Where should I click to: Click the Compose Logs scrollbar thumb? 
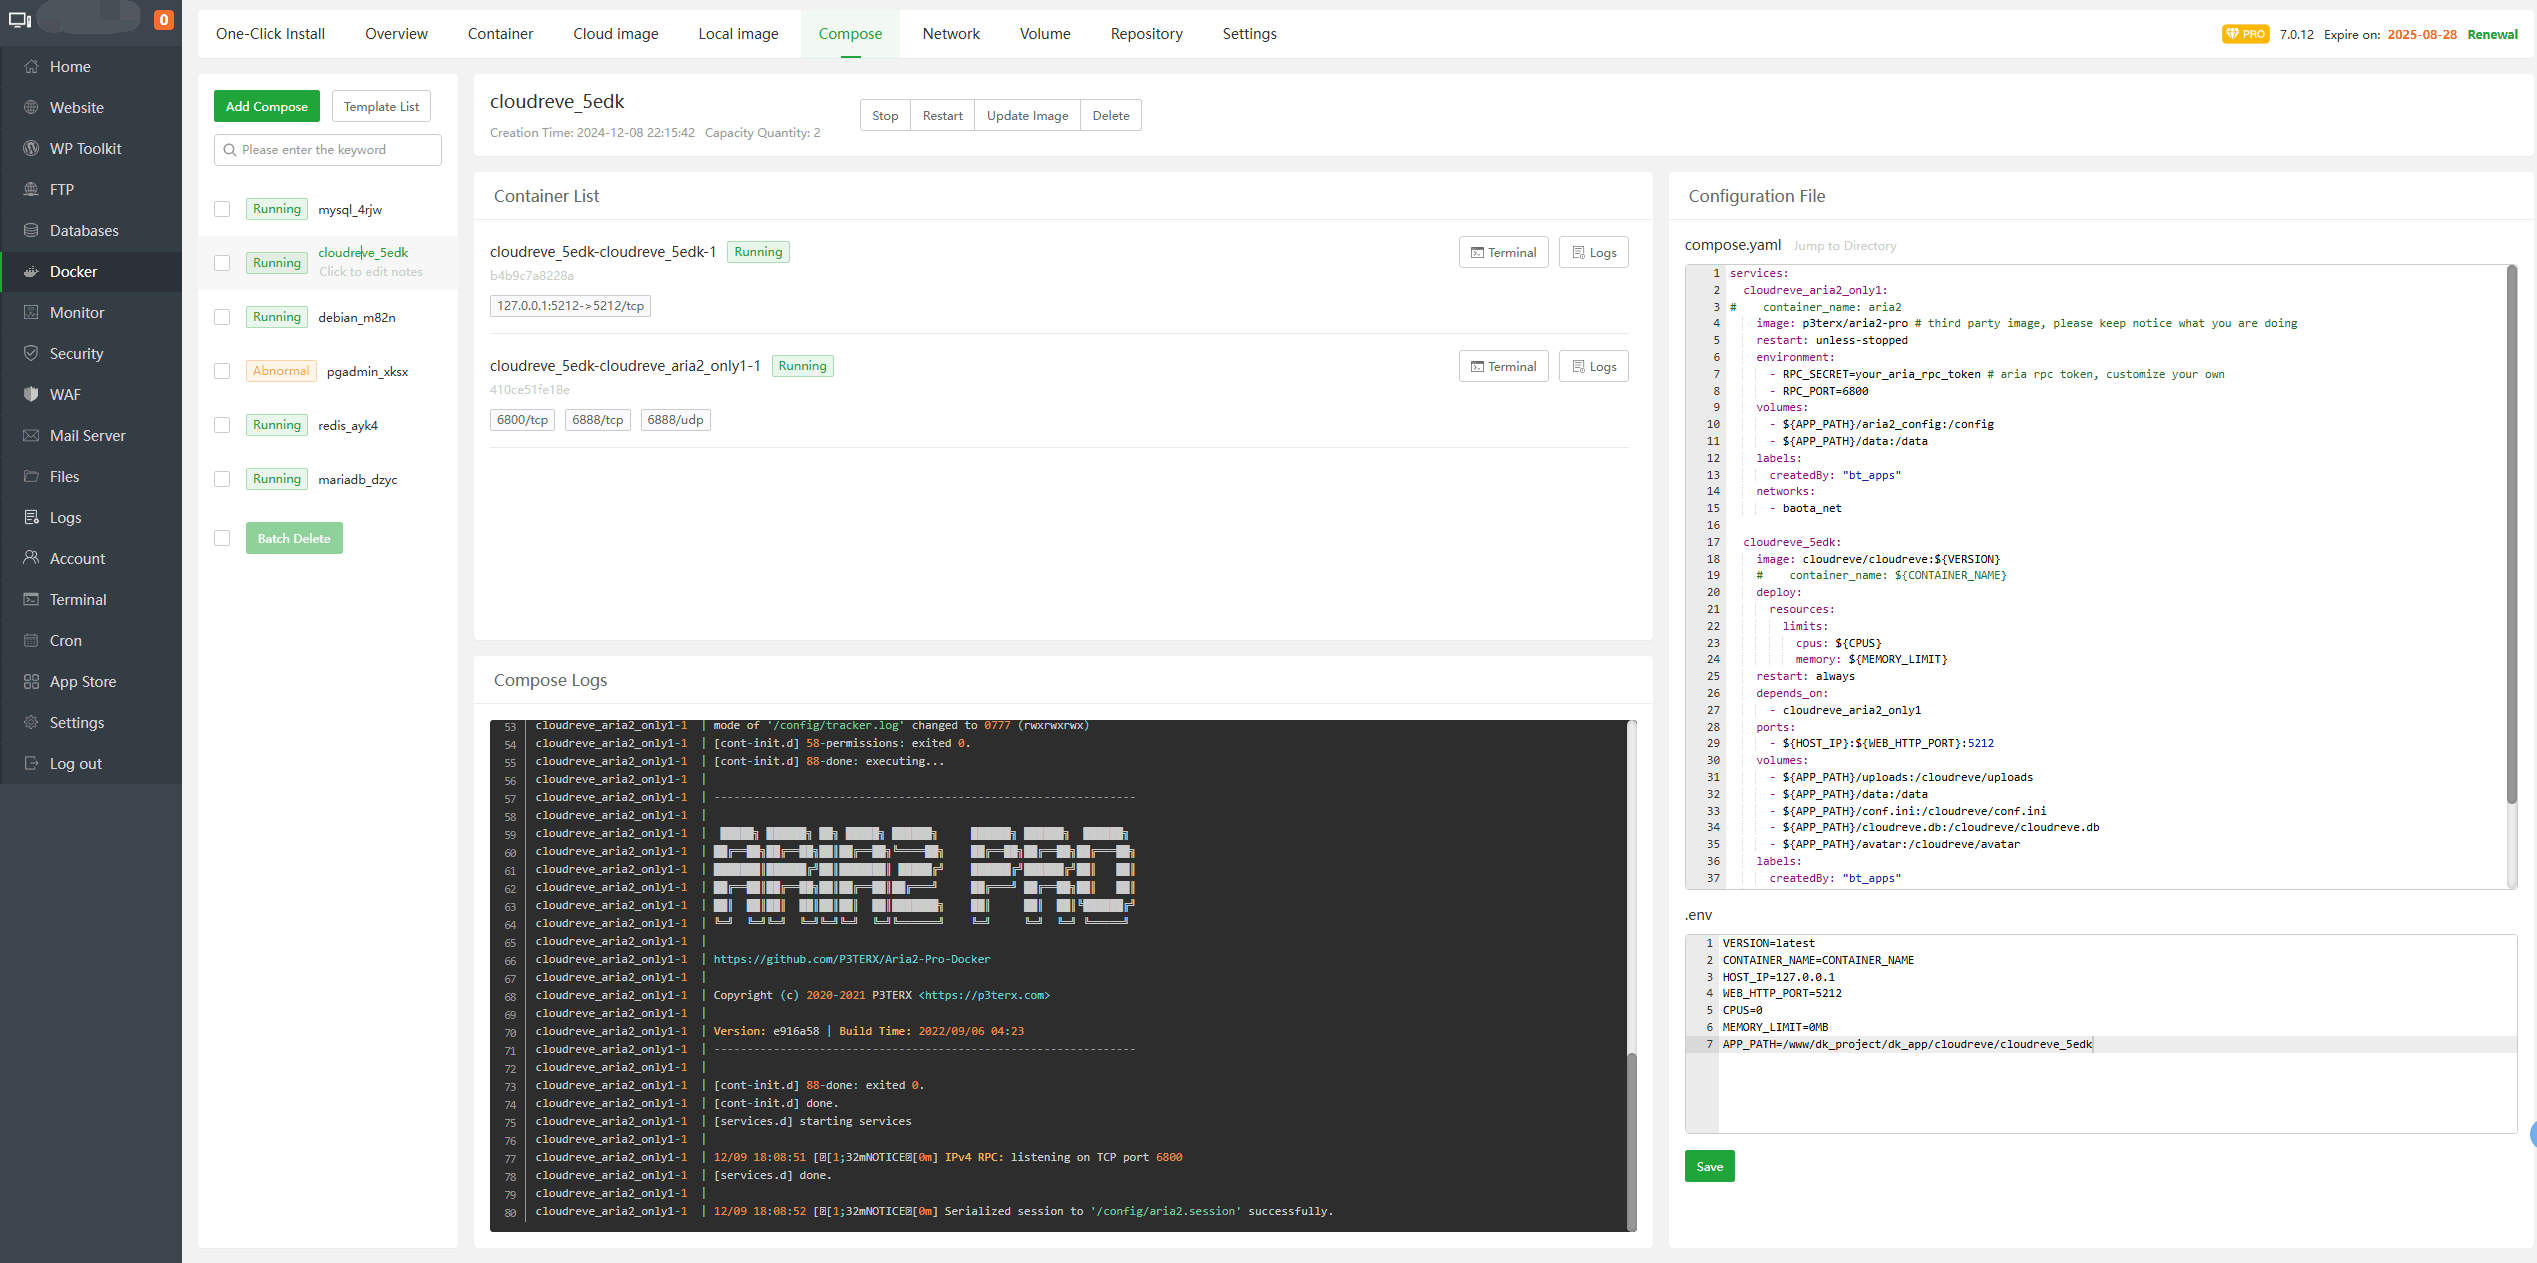point(1632,1140)
